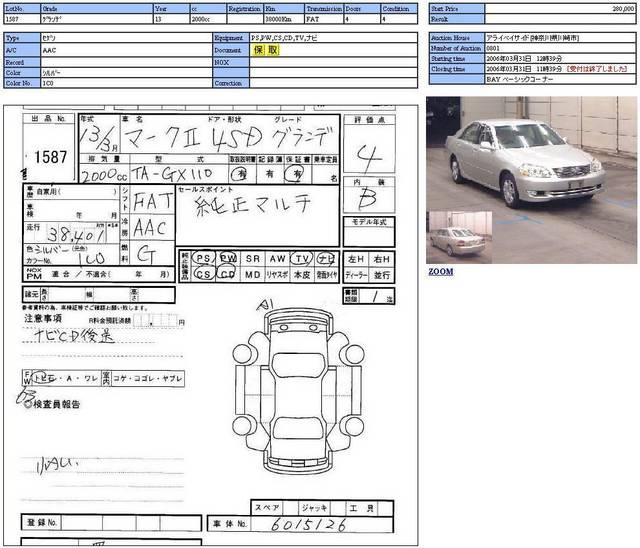The height and width of the screenshot is (548, 640).
Task: Click the Document label
Action: (231, 50)
